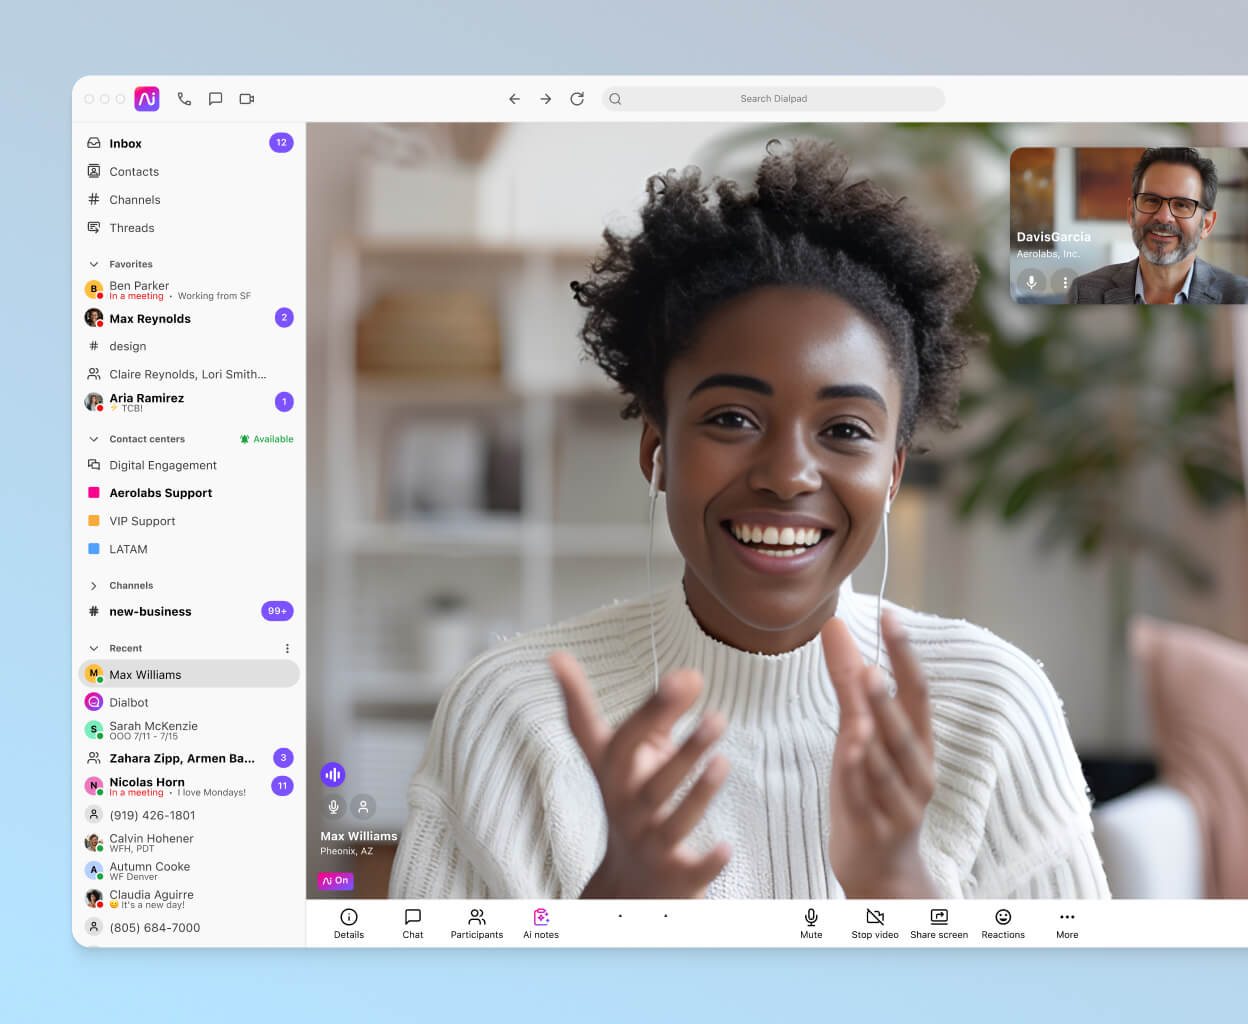Toggle the Ai On badge
The width and height of the screenshot is (1248, 1024).
click(x=335, y=881)
